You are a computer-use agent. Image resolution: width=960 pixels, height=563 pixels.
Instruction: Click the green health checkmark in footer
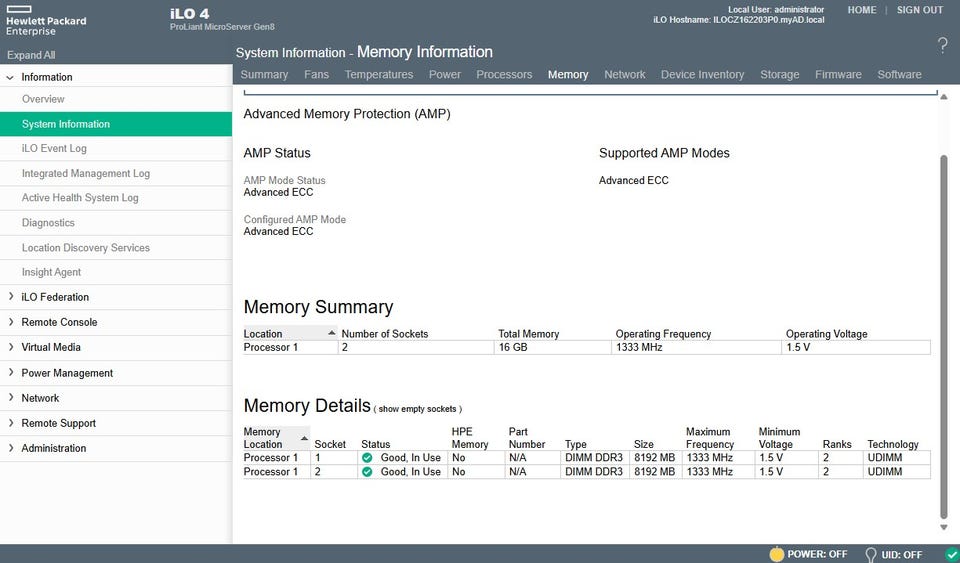click(950, 554)
